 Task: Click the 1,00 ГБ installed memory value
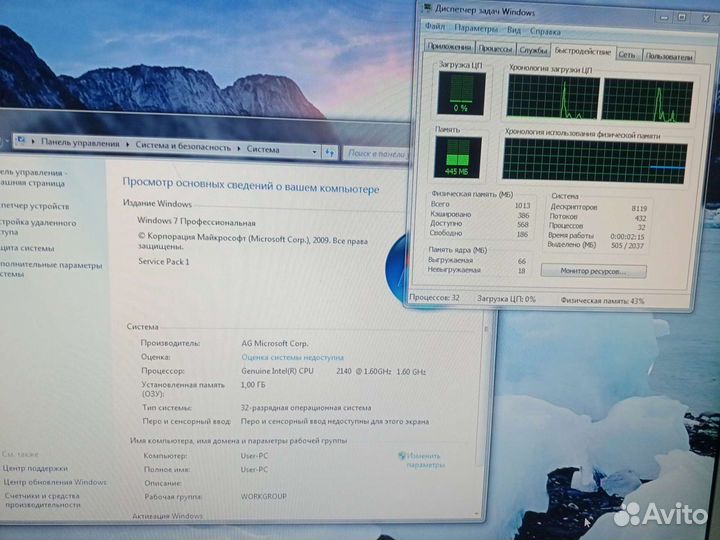(x=253, y=385)
